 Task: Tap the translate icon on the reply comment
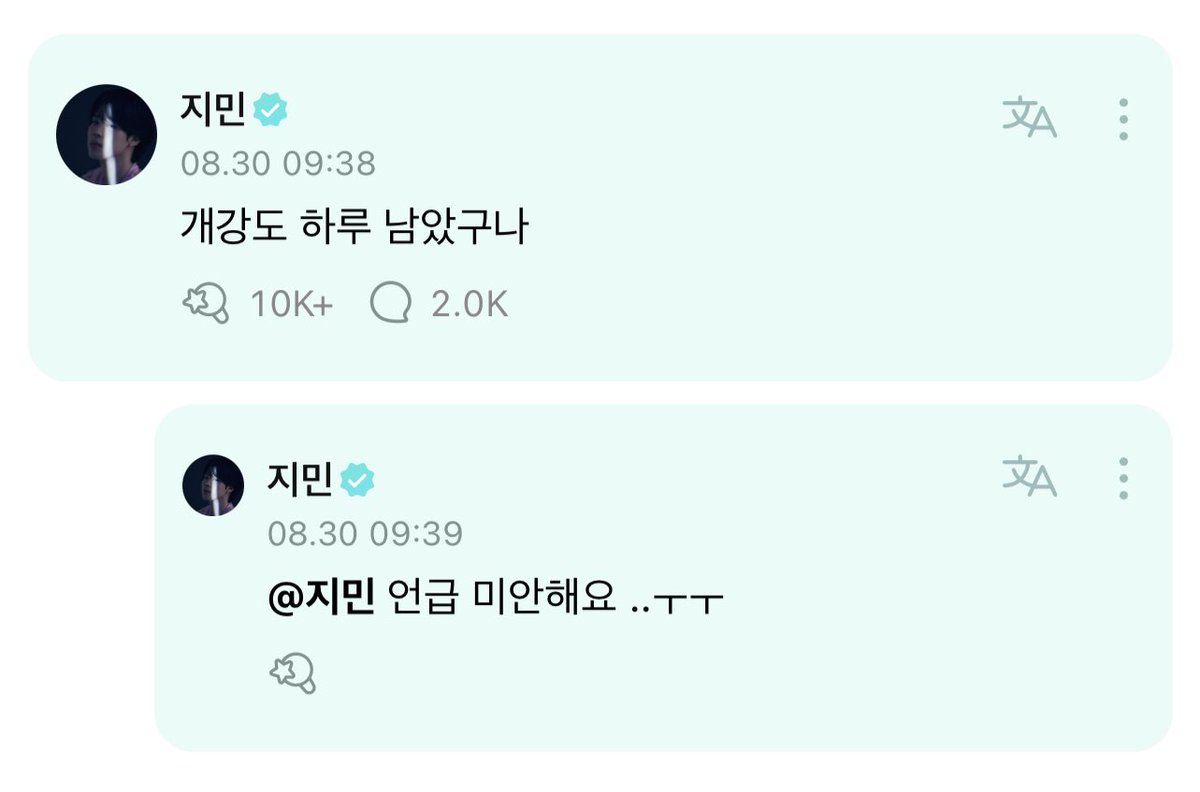pyautogui.click(x=1030, y=477)
